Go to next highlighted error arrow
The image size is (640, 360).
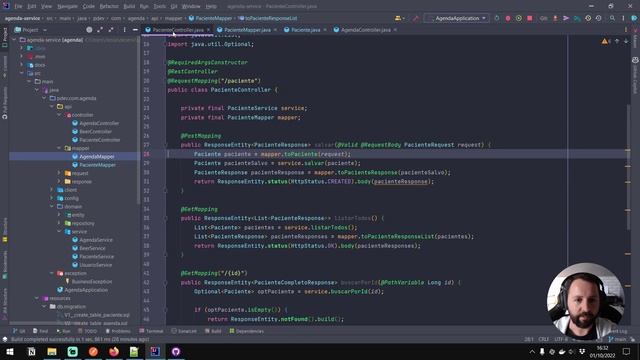[626, 41]
